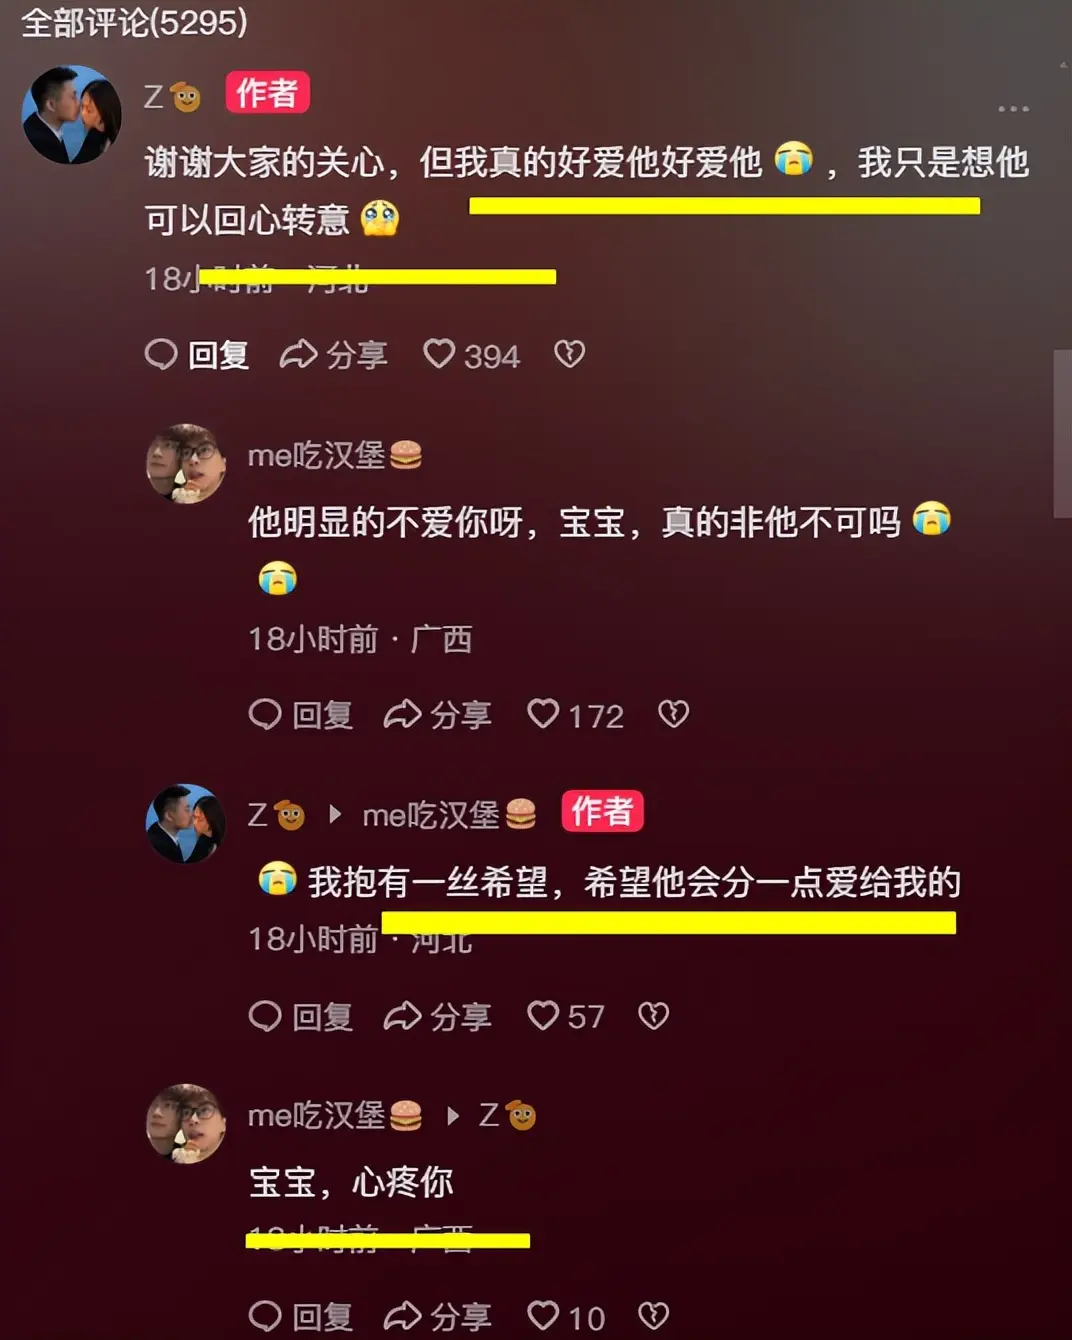Reply to comment with 57 likes

pos(300,1017)
